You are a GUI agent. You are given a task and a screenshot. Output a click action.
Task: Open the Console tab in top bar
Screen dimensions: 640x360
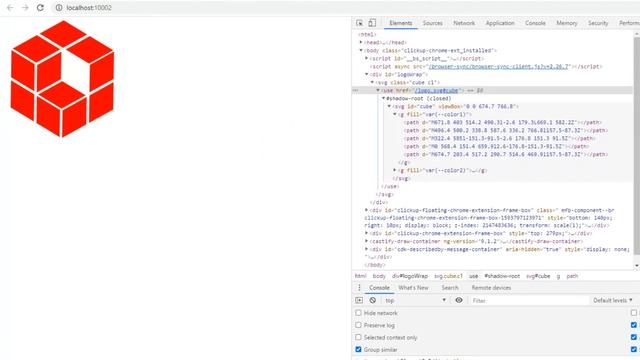535,23
